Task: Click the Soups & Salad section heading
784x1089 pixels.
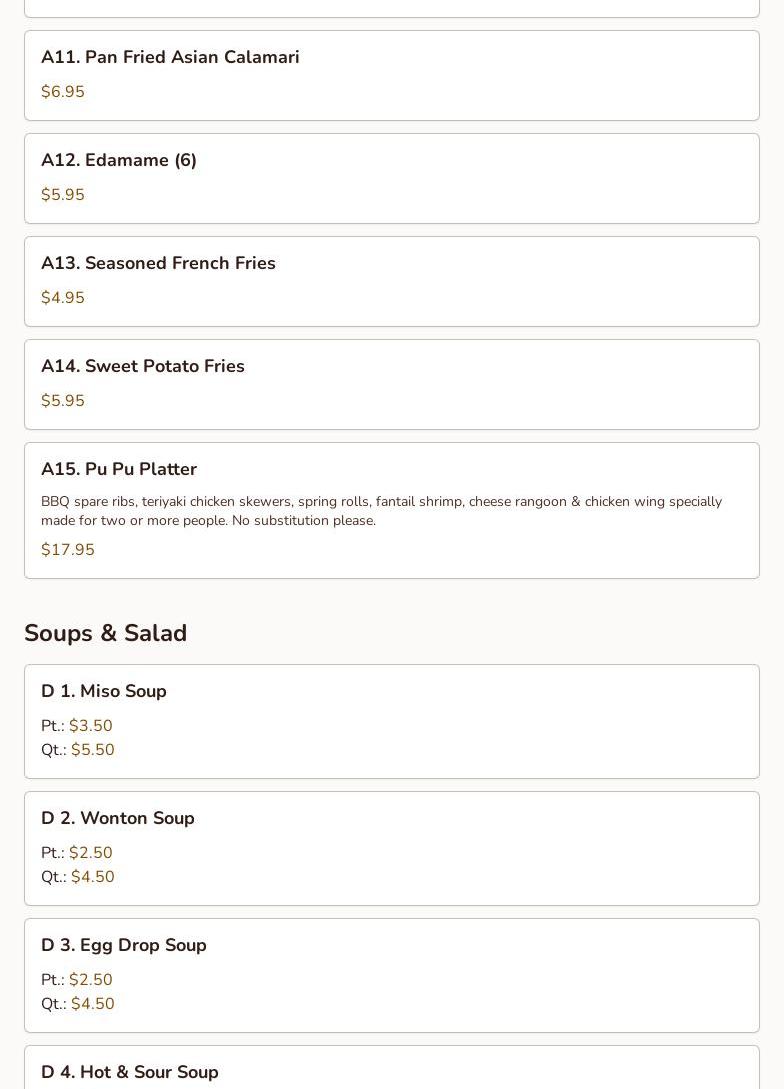Action: point(106,633)
